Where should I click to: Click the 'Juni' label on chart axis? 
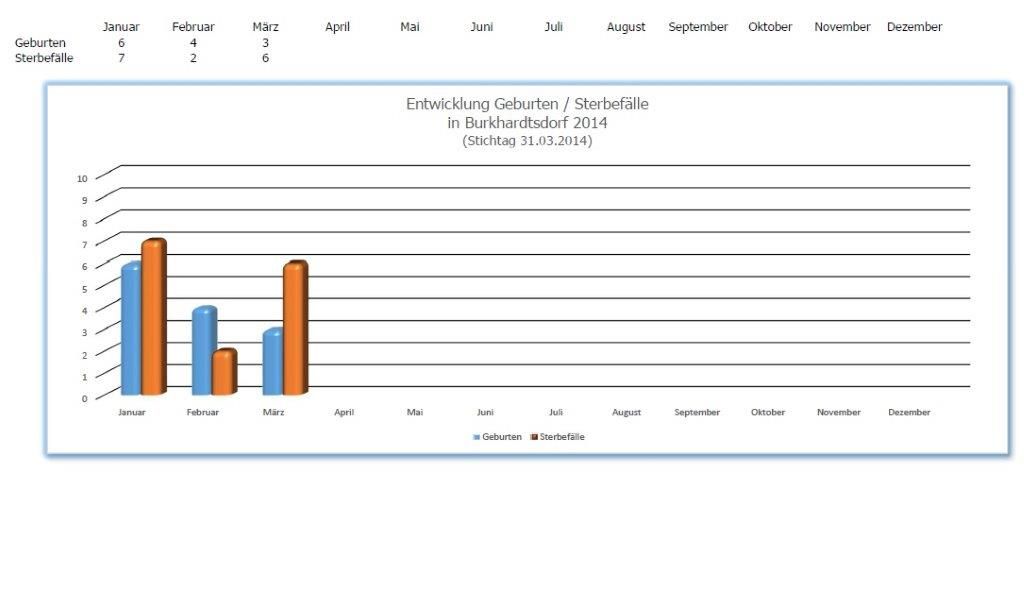point(485,412)
